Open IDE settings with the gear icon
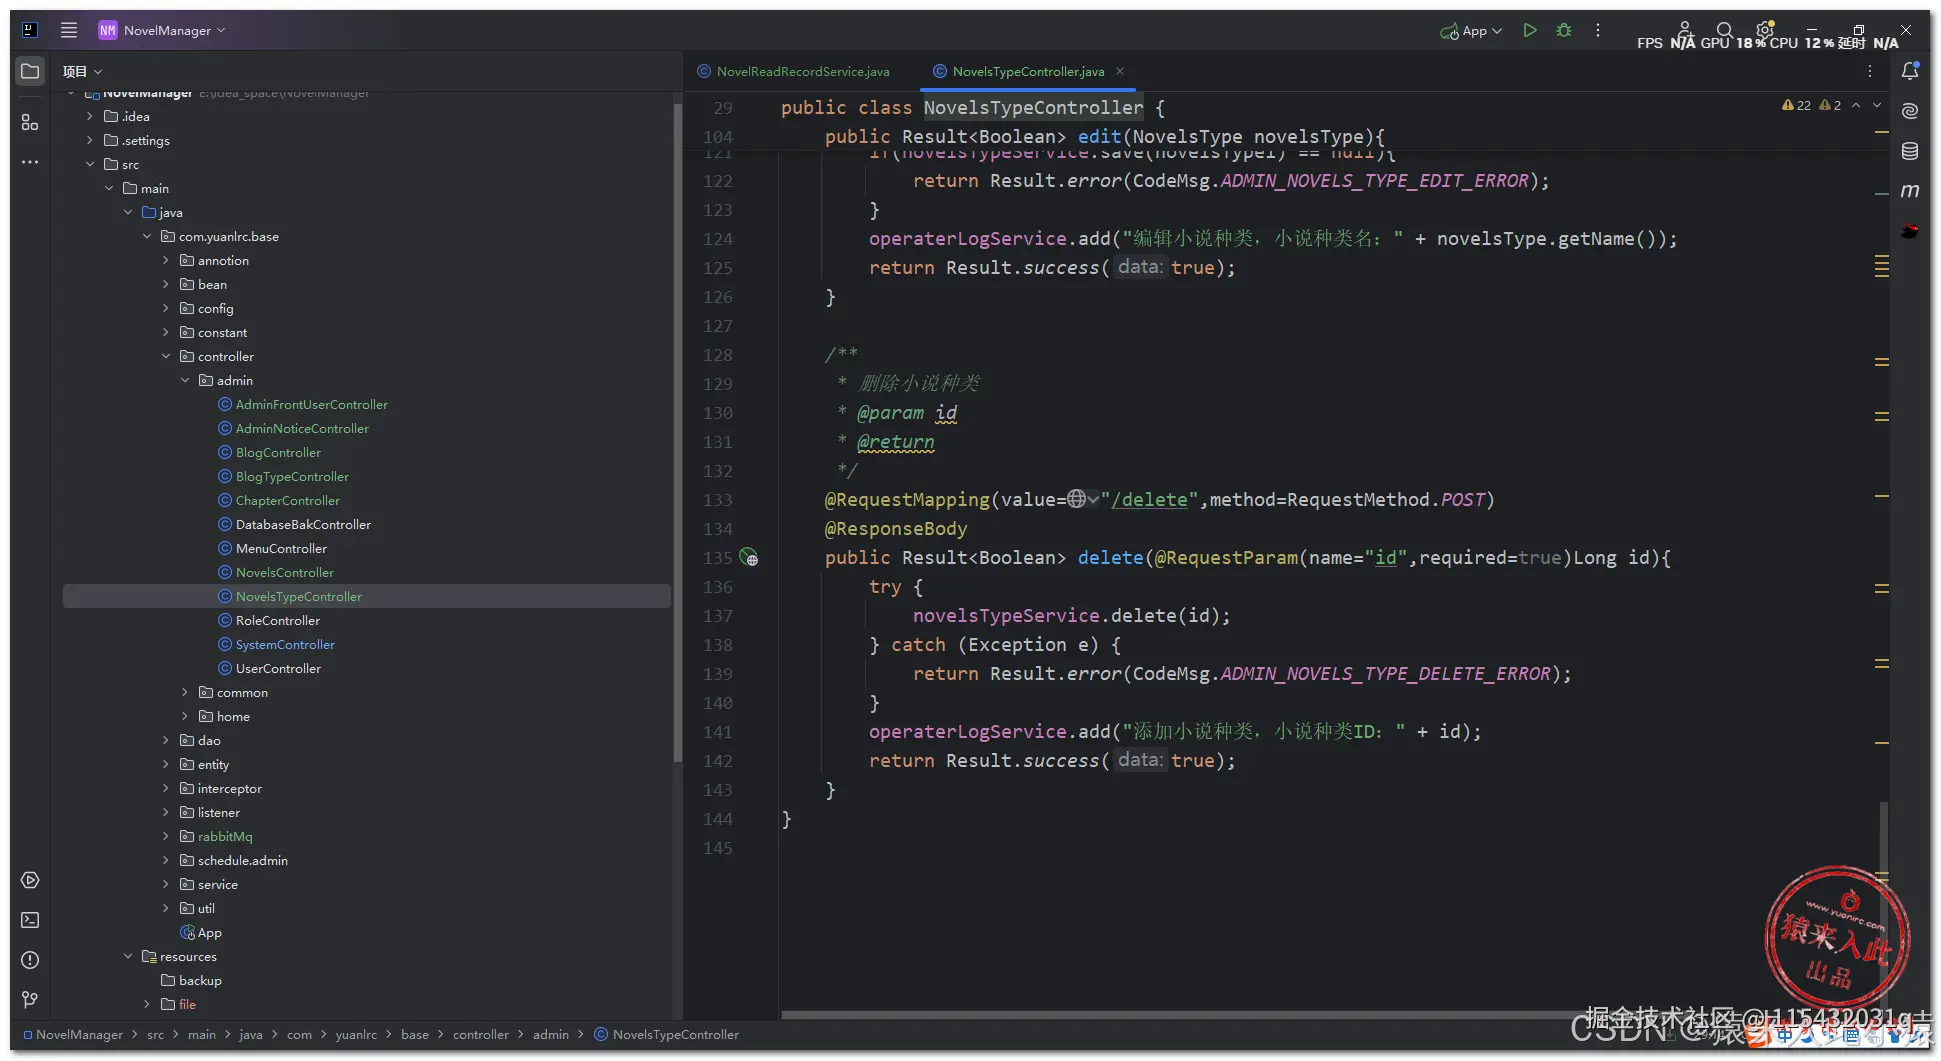This screenshot has width=1941, height=1061. pyautogui.click(x=1765, y=30)
